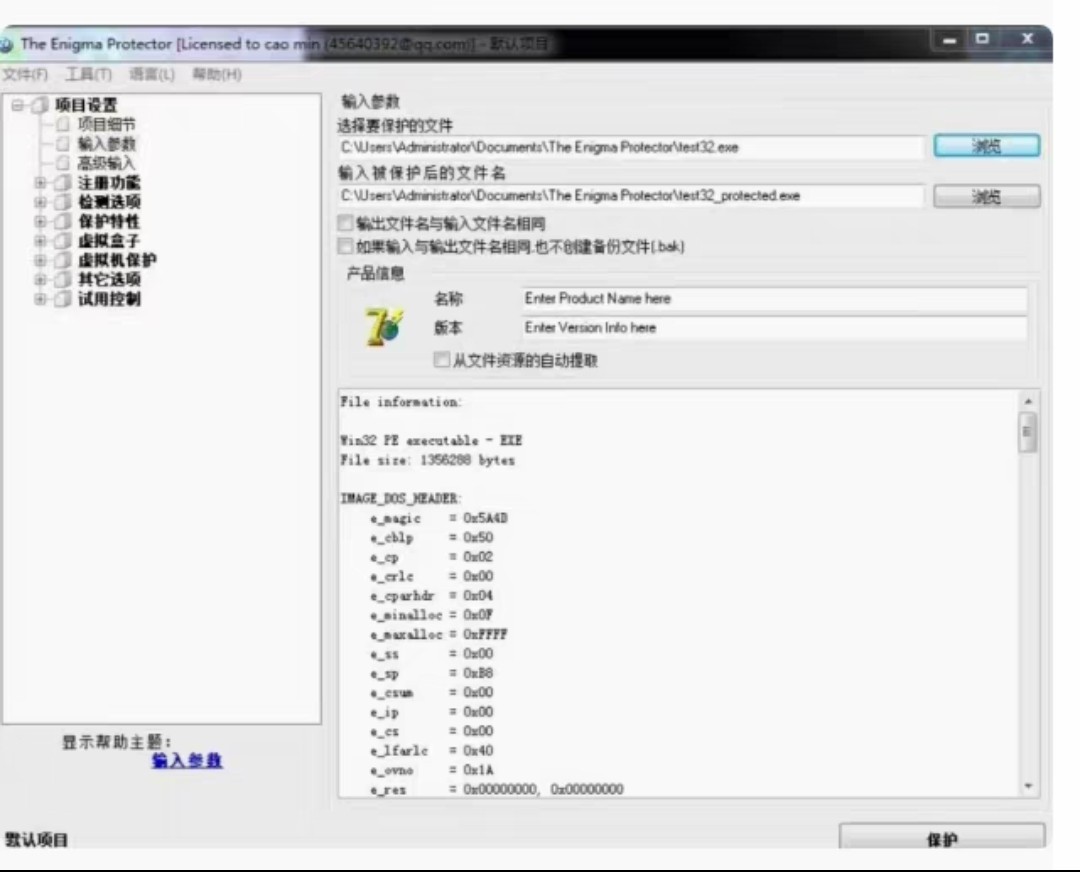Click the 'e_magic = 0x5A4D' line

point(439,518)
